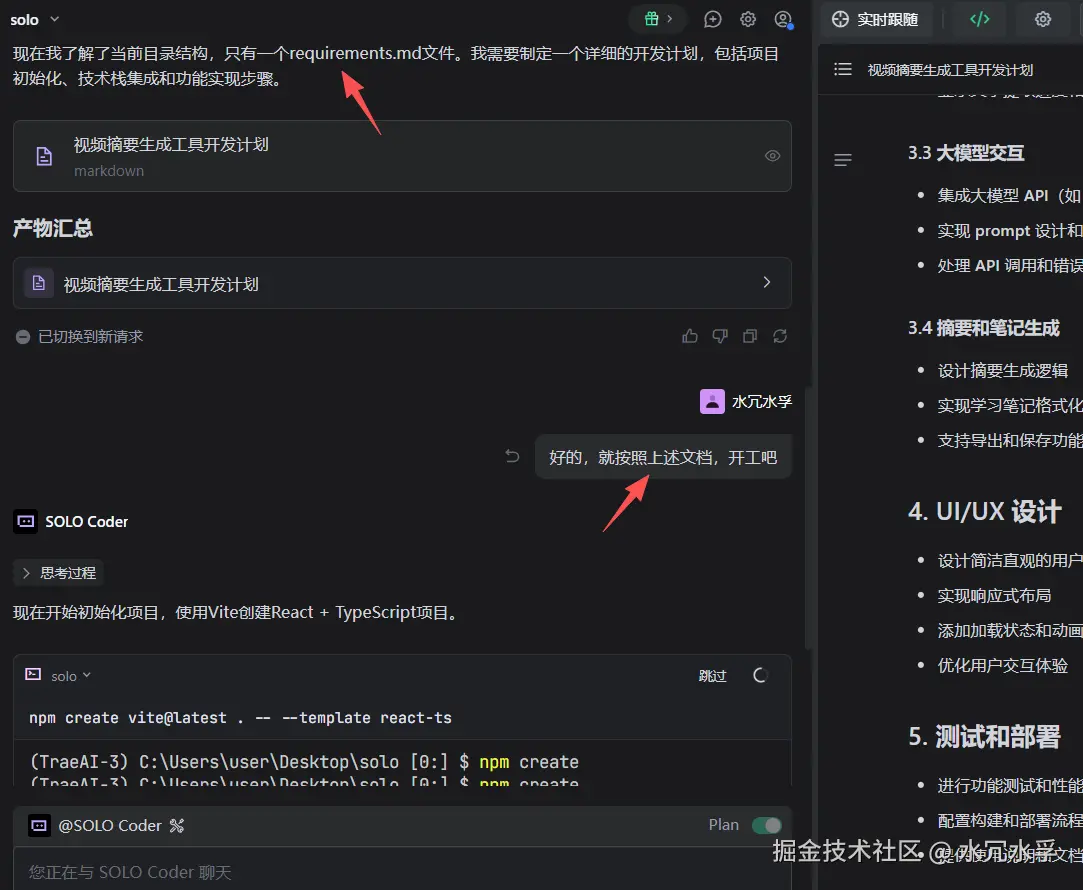Open the solo terminal dropdown
This screenshot has height=890, width=1083.
[x=71, y=676]
